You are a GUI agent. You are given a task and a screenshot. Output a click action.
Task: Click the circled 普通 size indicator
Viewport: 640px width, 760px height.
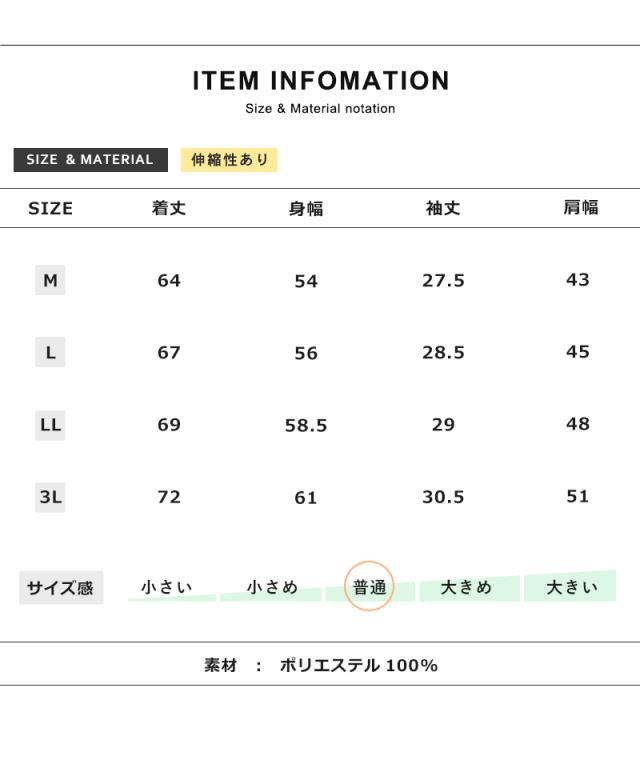pyautogui.click(x=369, y=587)
